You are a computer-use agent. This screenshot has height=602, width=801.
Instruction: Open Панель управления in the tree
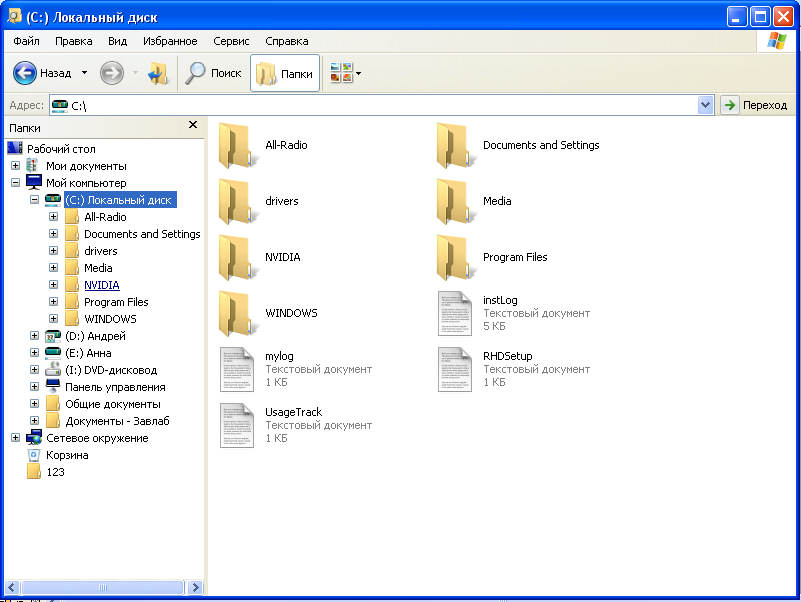[115, 387]
